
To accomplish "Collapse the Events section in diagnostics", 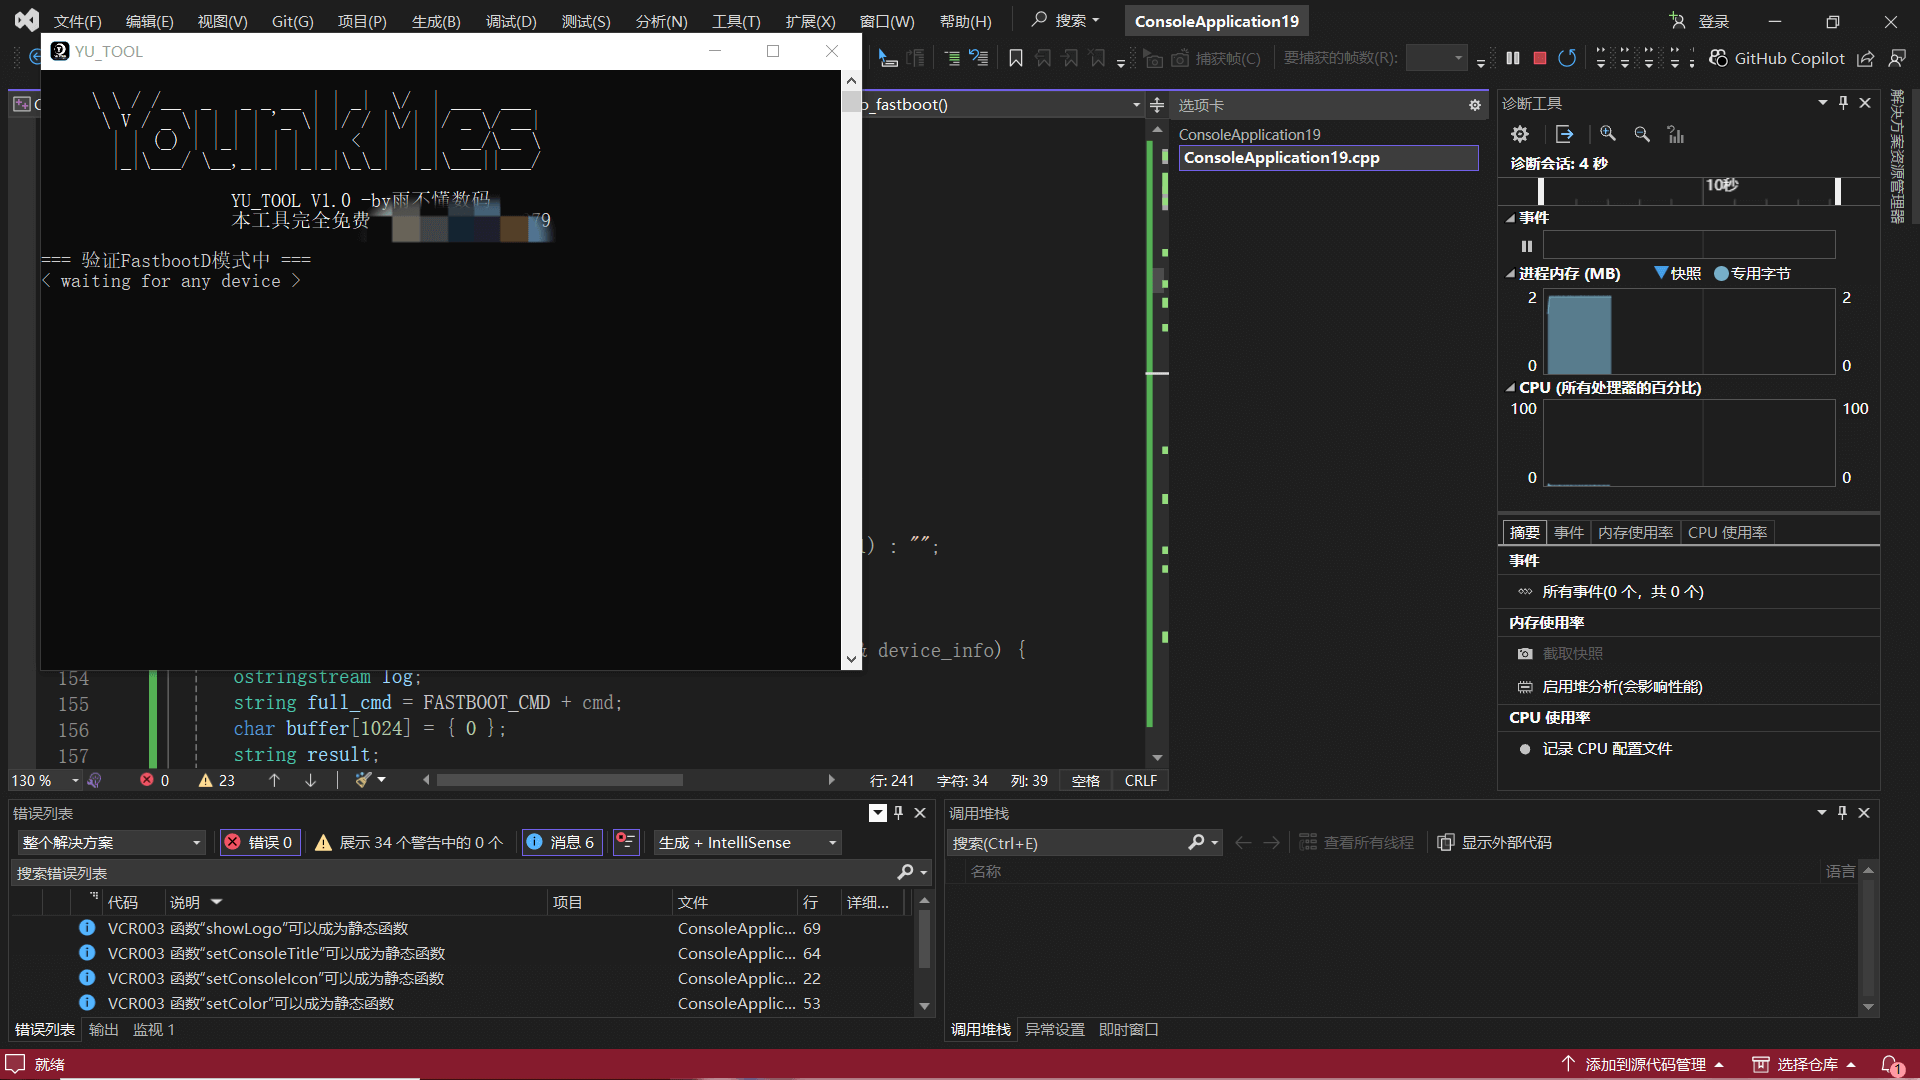I will click(1510, 218).
